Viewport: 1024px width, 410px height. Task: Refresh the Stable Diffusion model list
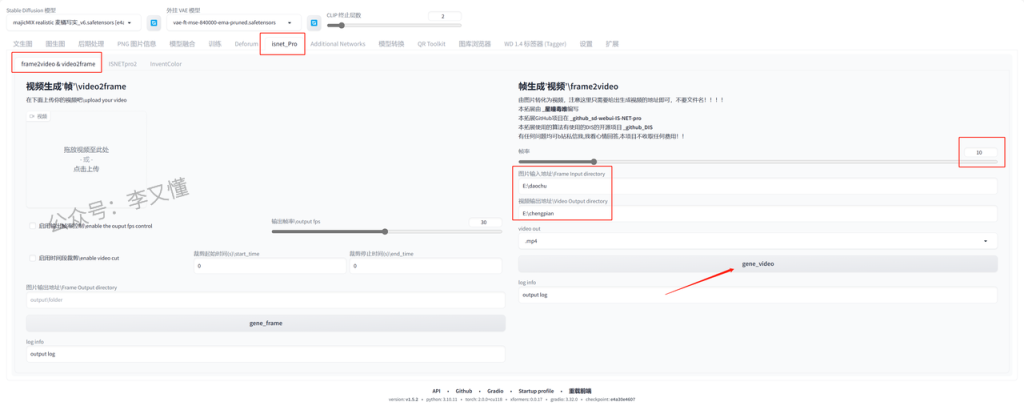tap(154, 22)
